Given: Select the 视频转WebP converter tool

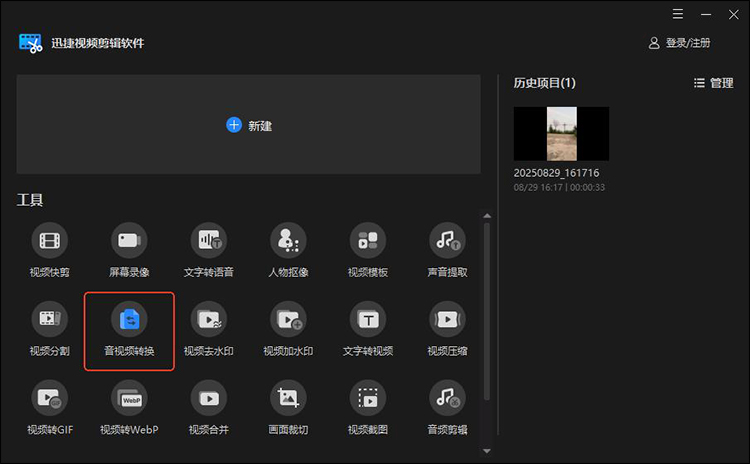Looking at the screenshot, I should [129, 399].
